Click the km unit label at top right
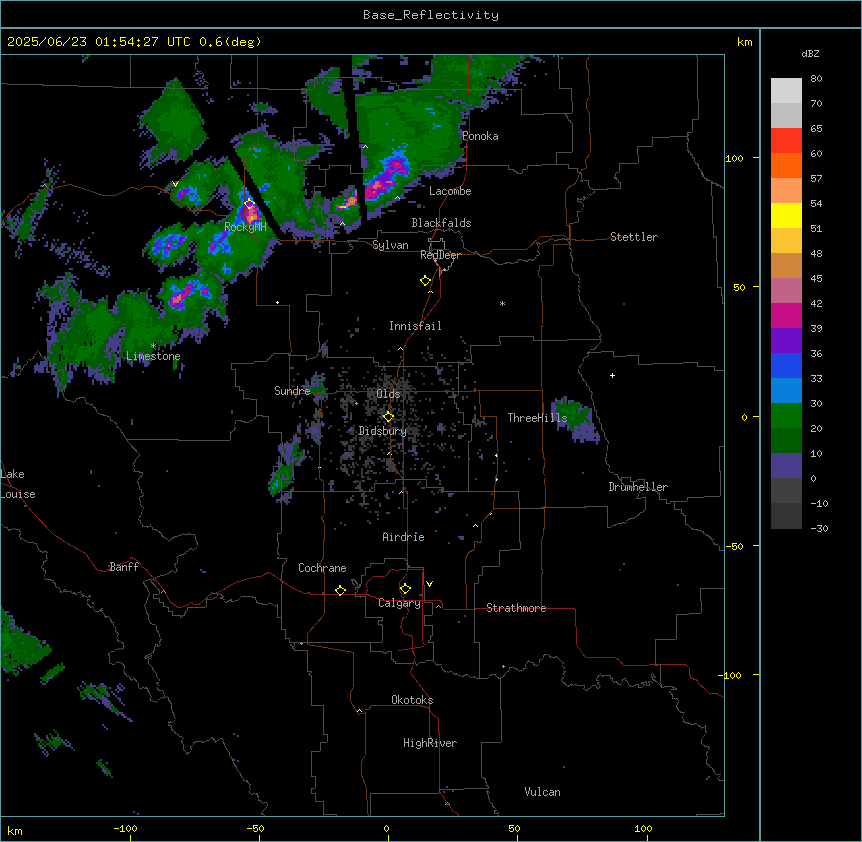 click(x=744, y=42)
